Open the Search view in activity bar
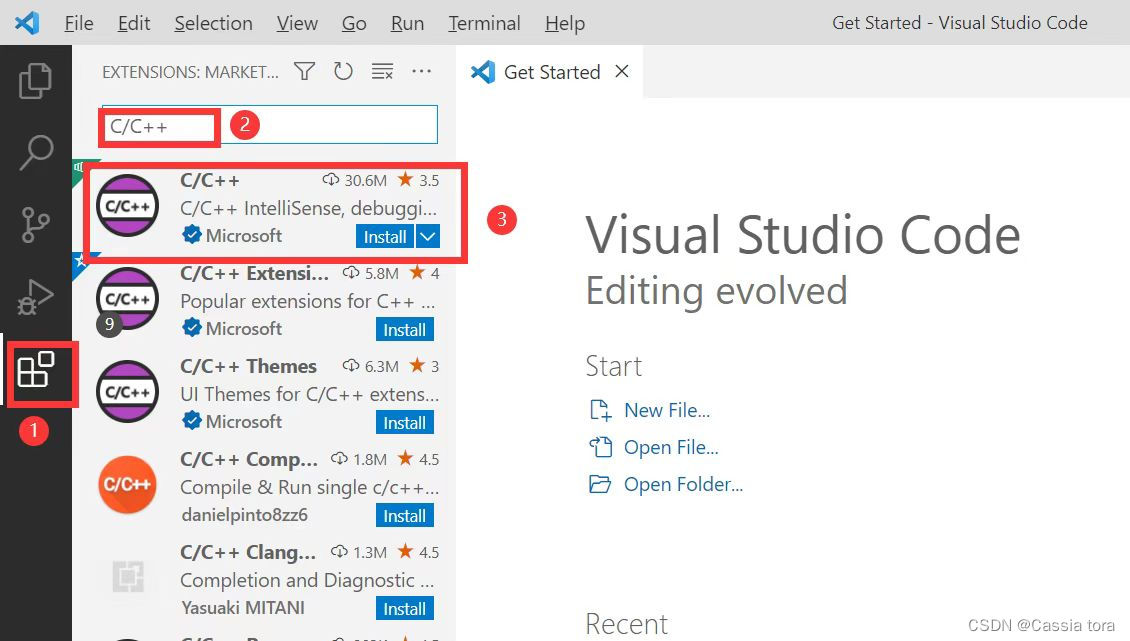This screenshot has width=1130, height=641. (35, 152)
